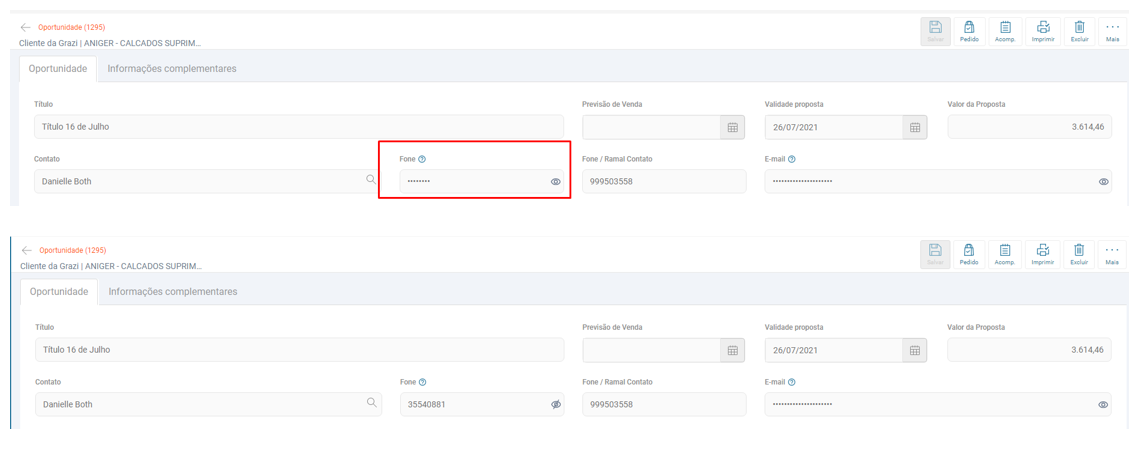Open Previsão de Venda calendar in upper form

pyautogui.click(x=732, y=128)
